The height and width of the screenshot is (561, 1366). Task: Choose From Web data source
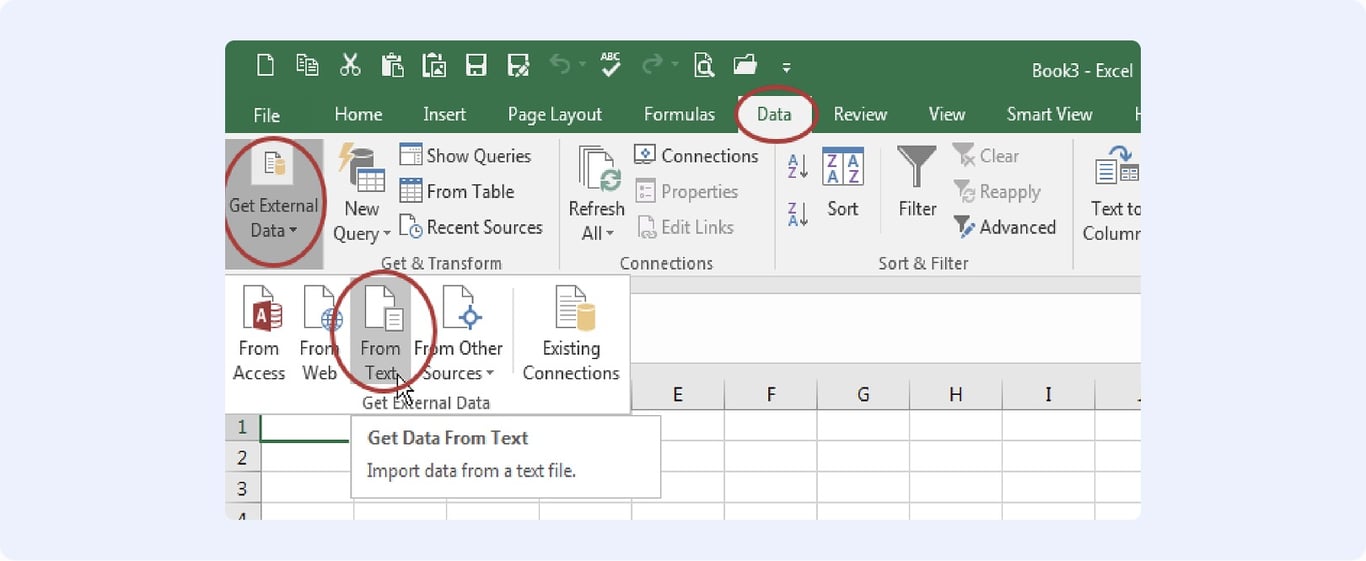coord(319,334)
